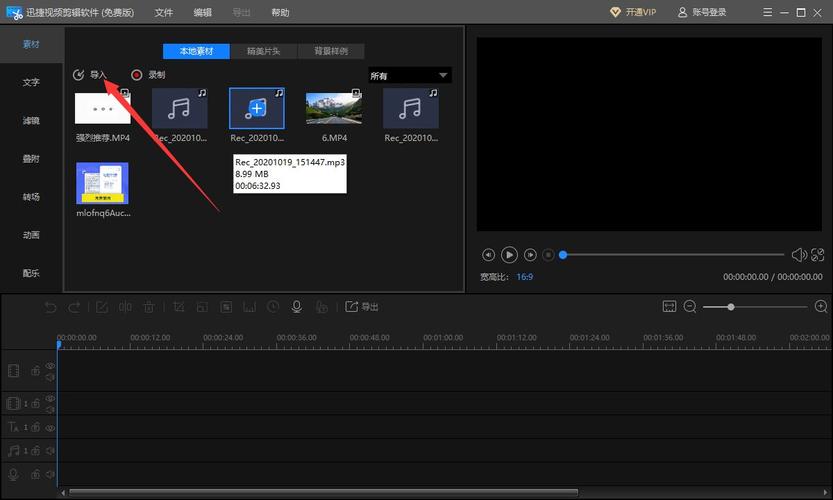
Task: Play the preview video
Action: [509, 255]
